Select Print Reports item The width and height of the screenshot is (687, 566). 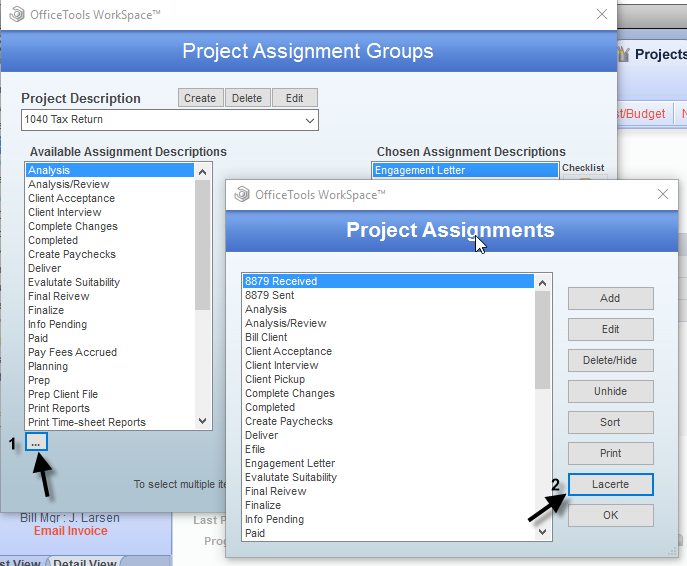(x=110, y=408)
